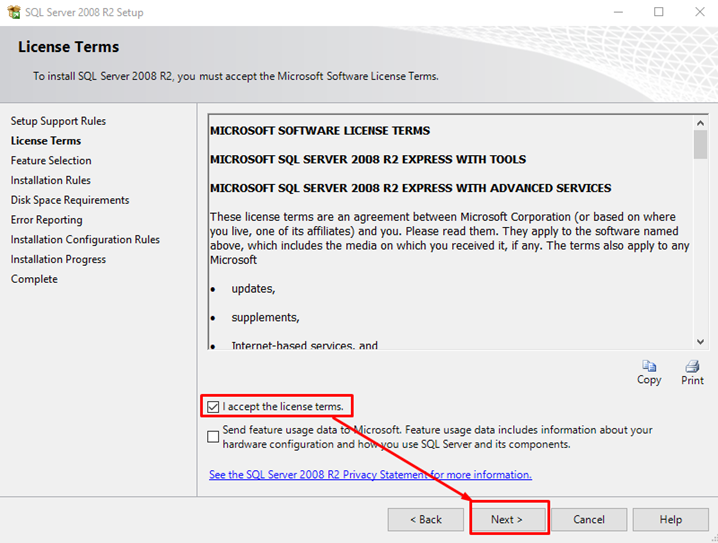The width and height of the screenshot is (718, 543).
Task: Go back with the < Back button
Action: pos(425,519)
